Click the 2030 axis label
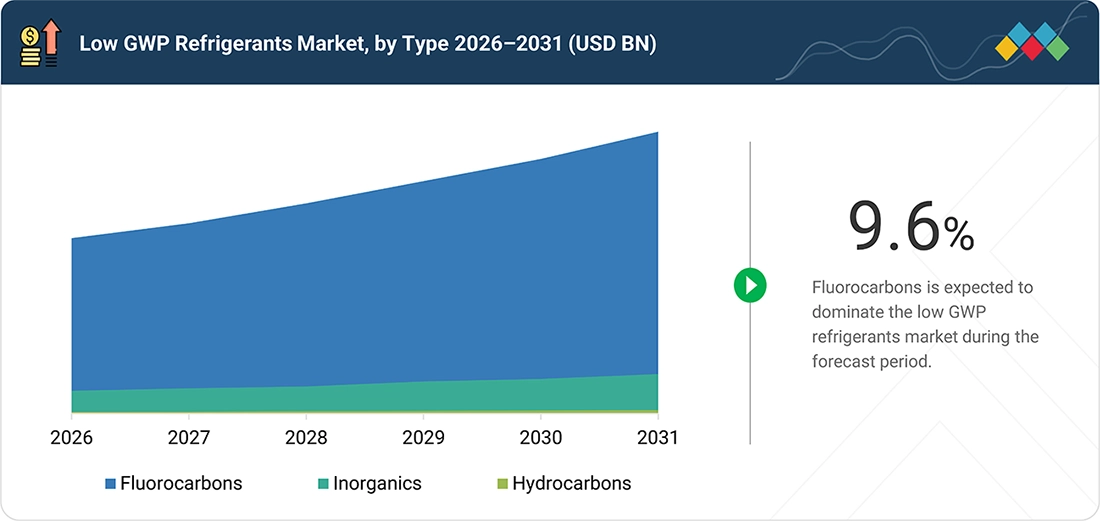This screenshot has width=1100, height=521. click(540, 438)
